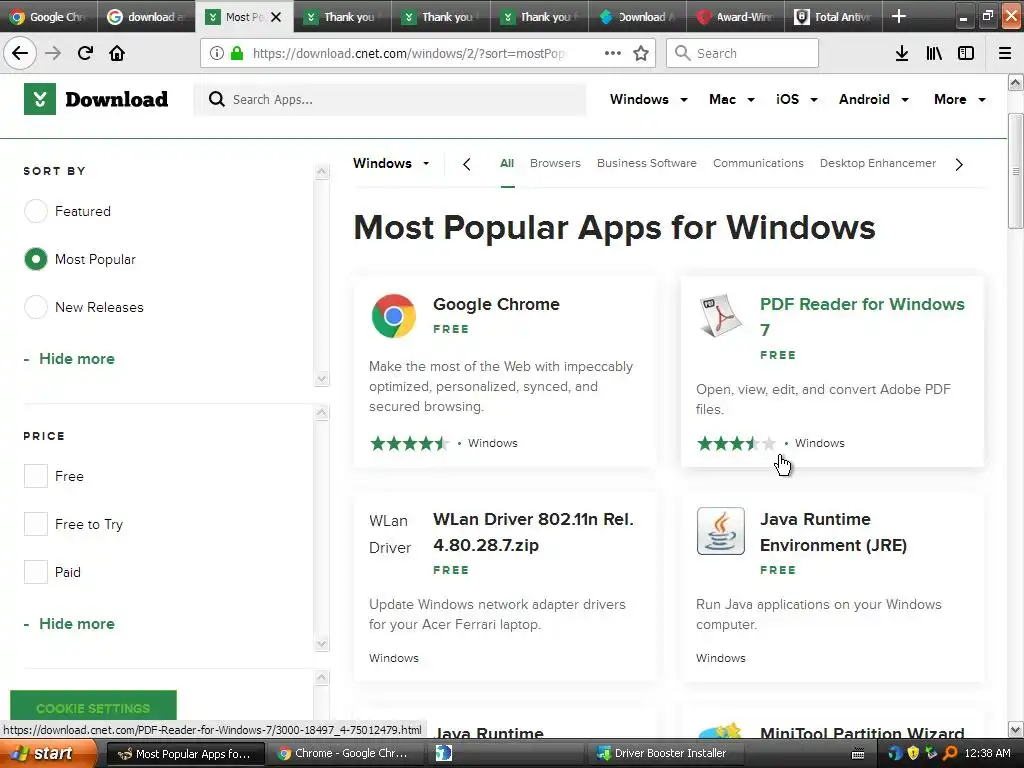Open the Library icon in Firefox toolbar
Image resolution: width=1024 pixels, height=768 pixels.
[934, 53]
